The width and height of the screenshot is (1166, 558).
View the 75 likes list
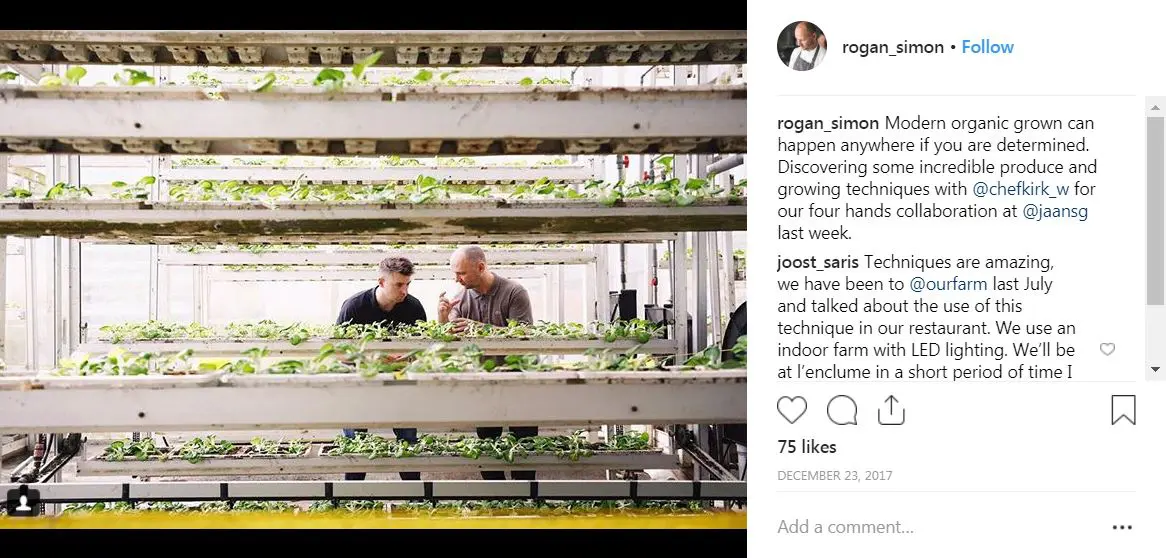807,447
